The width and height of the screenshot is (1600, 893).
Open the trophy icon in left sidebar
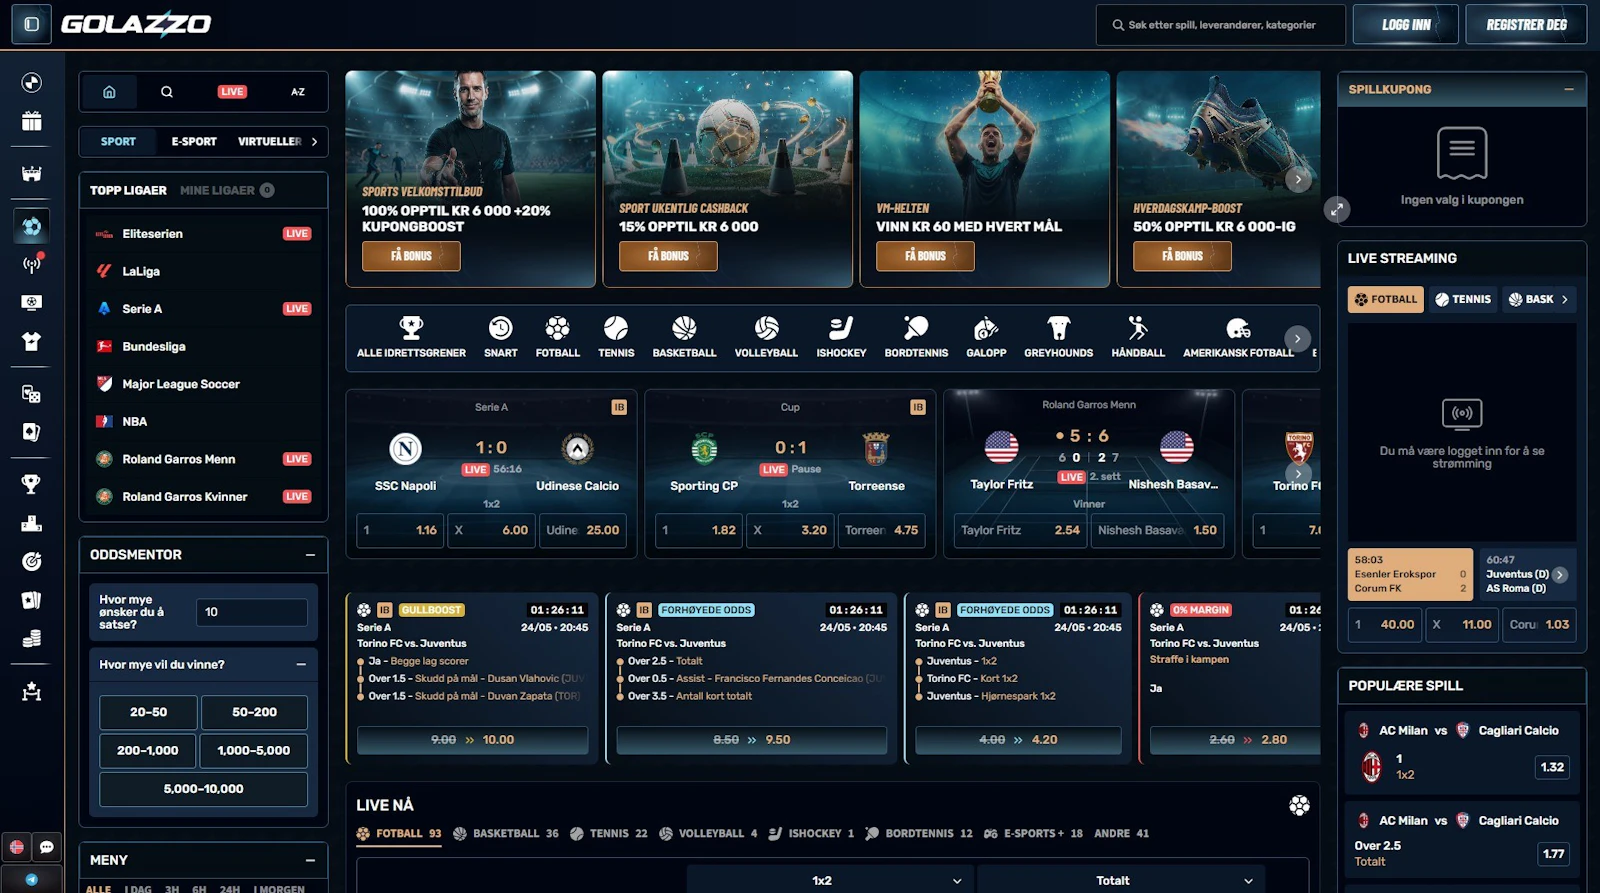32,485
